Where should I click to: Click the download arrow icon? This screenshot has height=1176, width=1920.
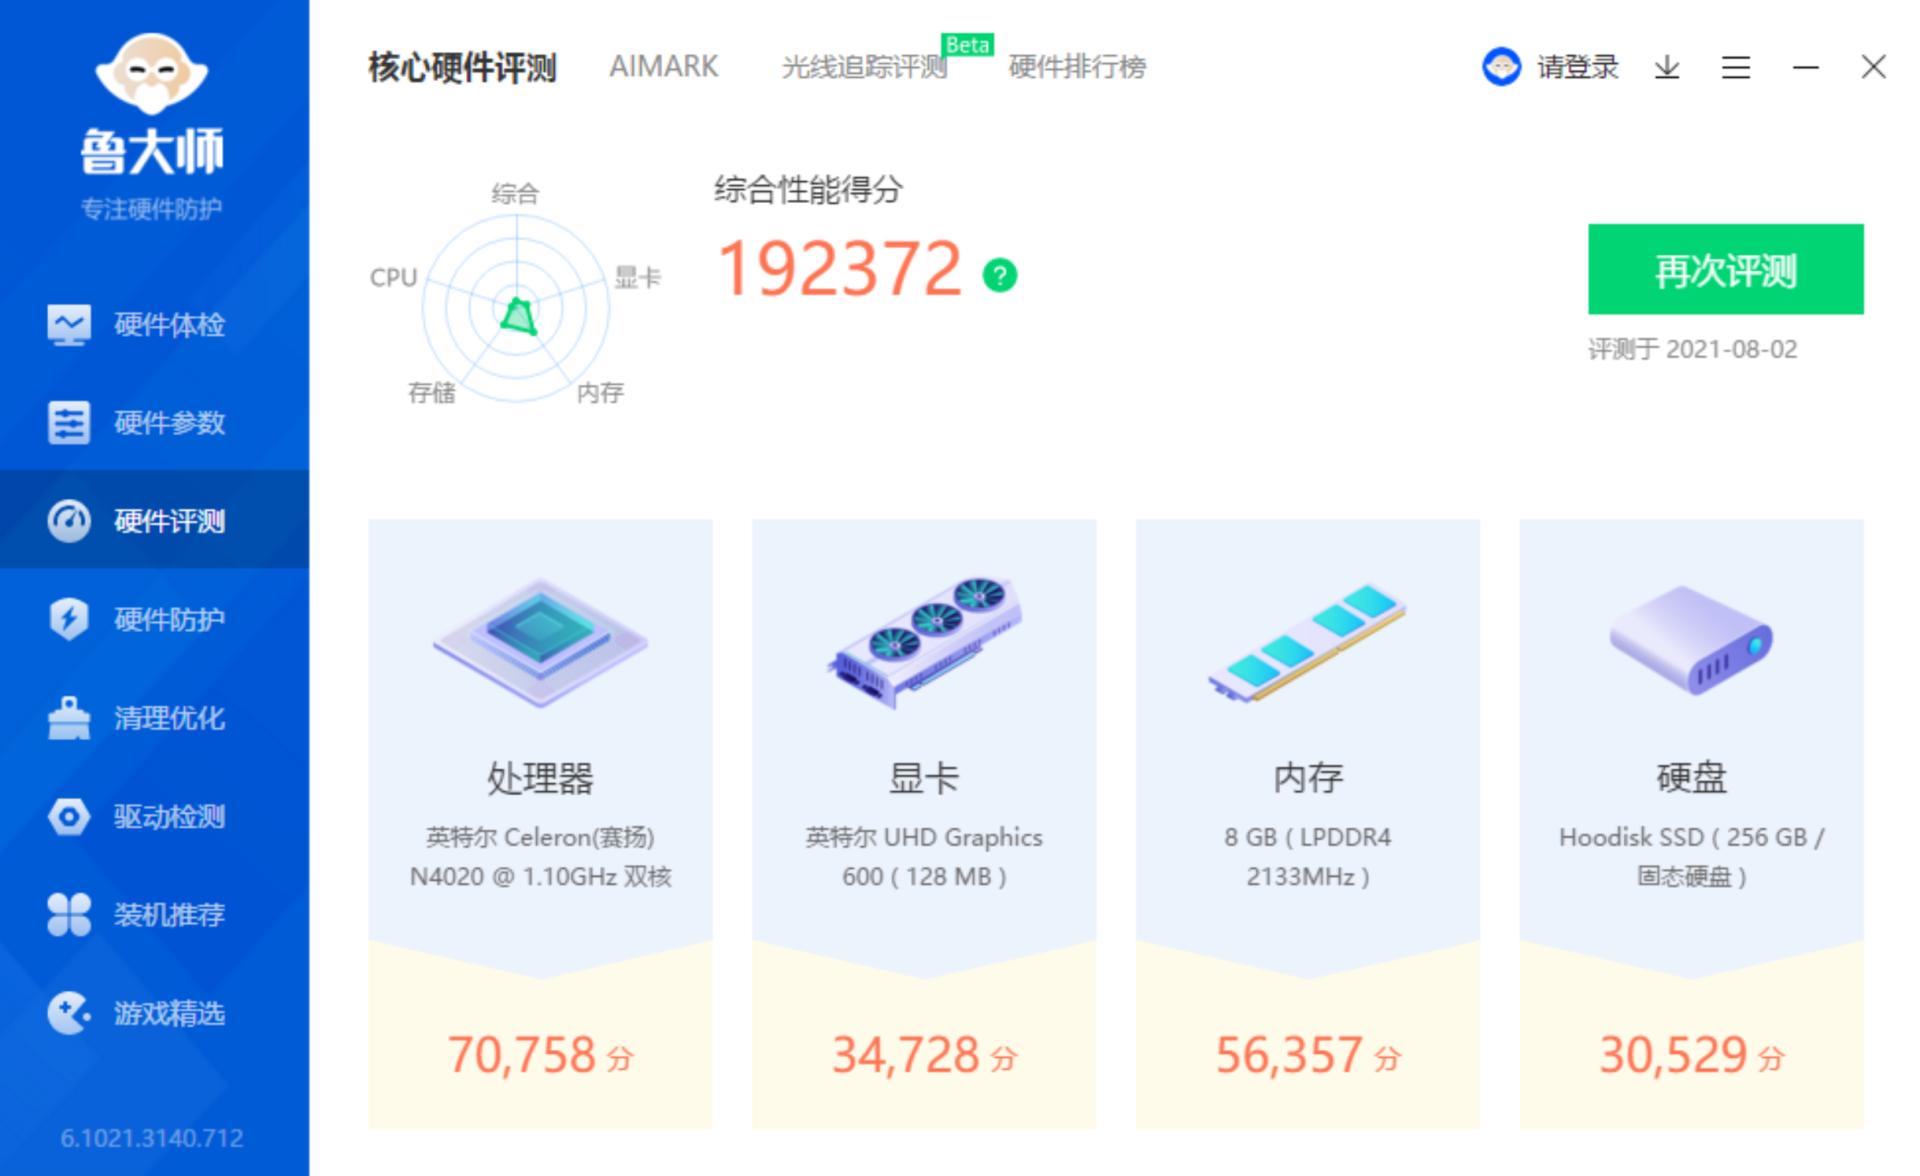[x=1666, y=67]
